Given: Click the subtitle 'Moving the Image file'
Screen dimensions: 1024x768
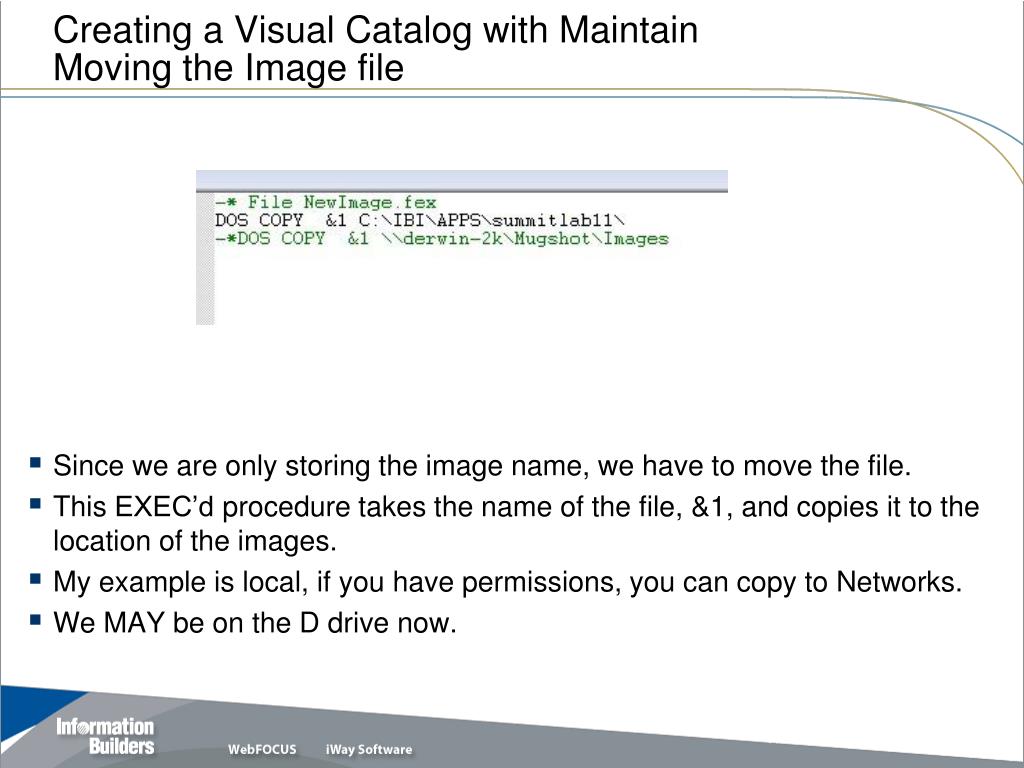Looking at the screenshot, I should click(229, 68).
